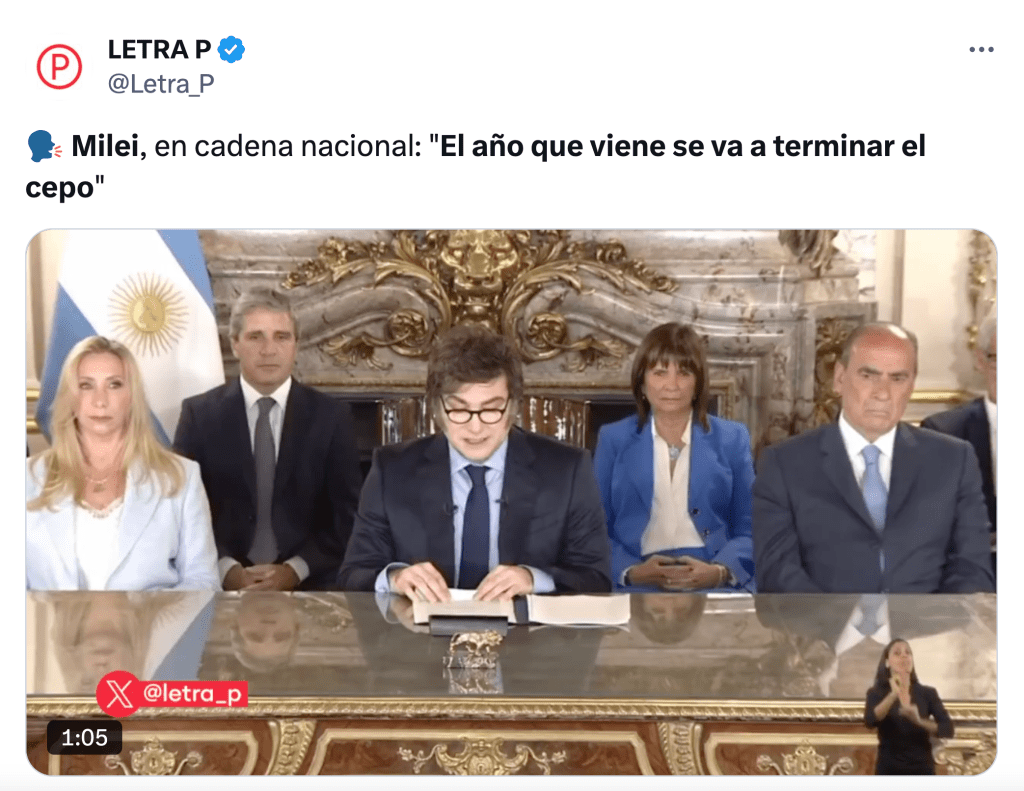This screenshot has width=1024, height=791.
Task: Click the @letra_p watermark text in video
Action: (193, 693)
